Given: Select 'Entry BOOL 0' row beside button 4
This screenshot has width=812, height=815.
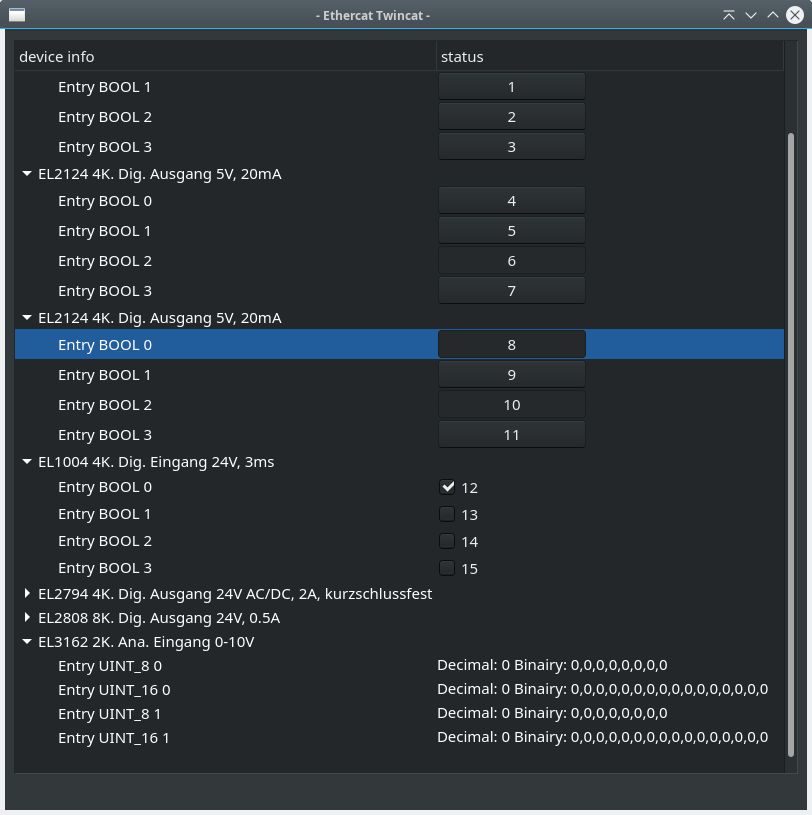Looking at the screenshot, I should 399,201.
